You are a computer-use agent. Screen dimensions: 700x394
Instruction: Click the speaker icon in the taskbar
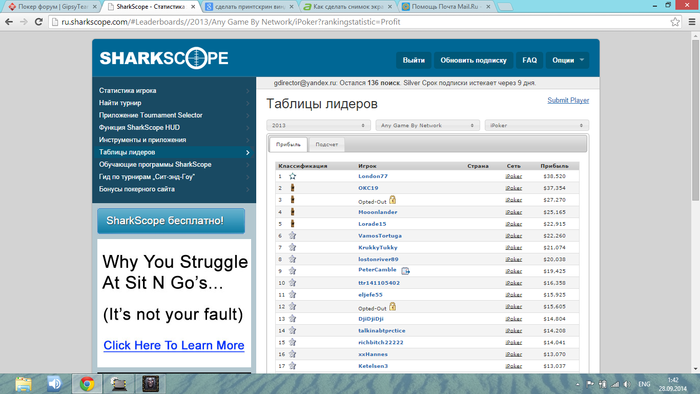[x=54, y=384]
